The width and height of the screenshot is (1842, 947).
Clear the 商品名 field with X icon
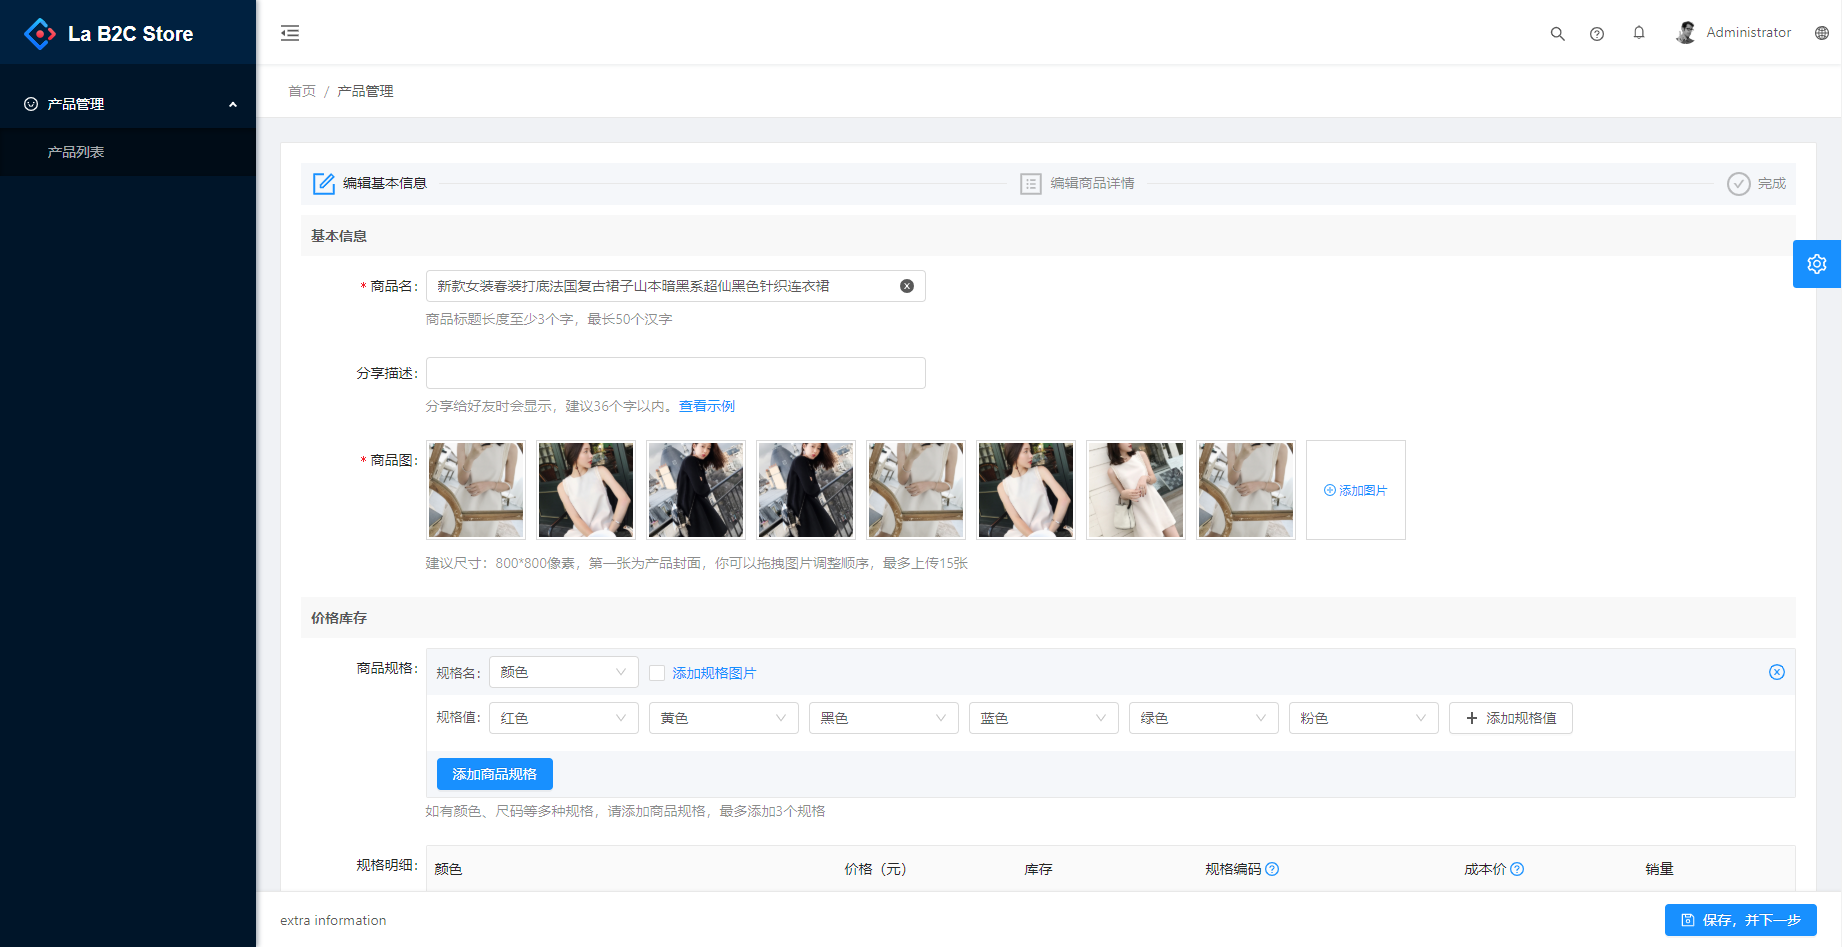(907, 286)
